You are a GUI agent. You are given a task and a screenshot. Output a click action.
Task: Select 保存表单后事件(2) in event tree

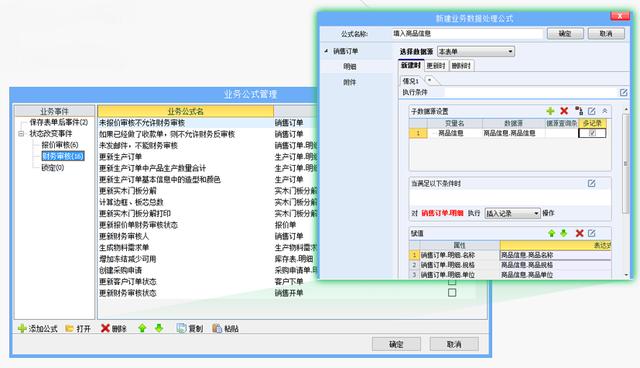pyautogui.click(x=58, y=122)
